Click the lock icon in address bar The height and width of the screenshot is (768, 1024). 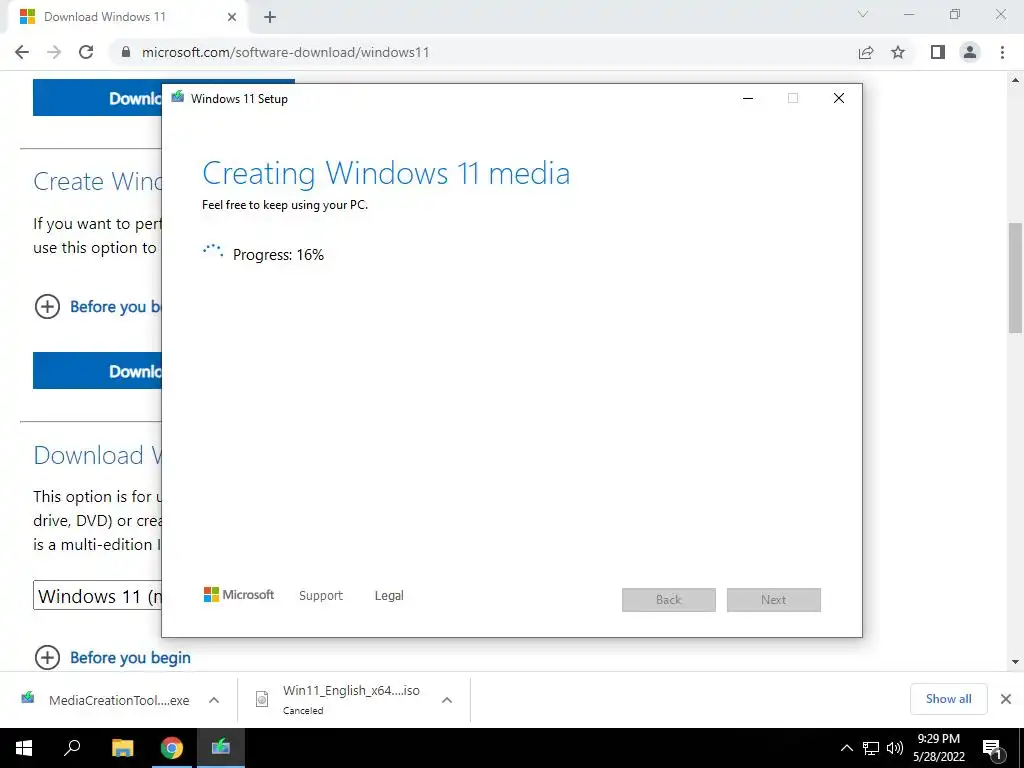126,52
